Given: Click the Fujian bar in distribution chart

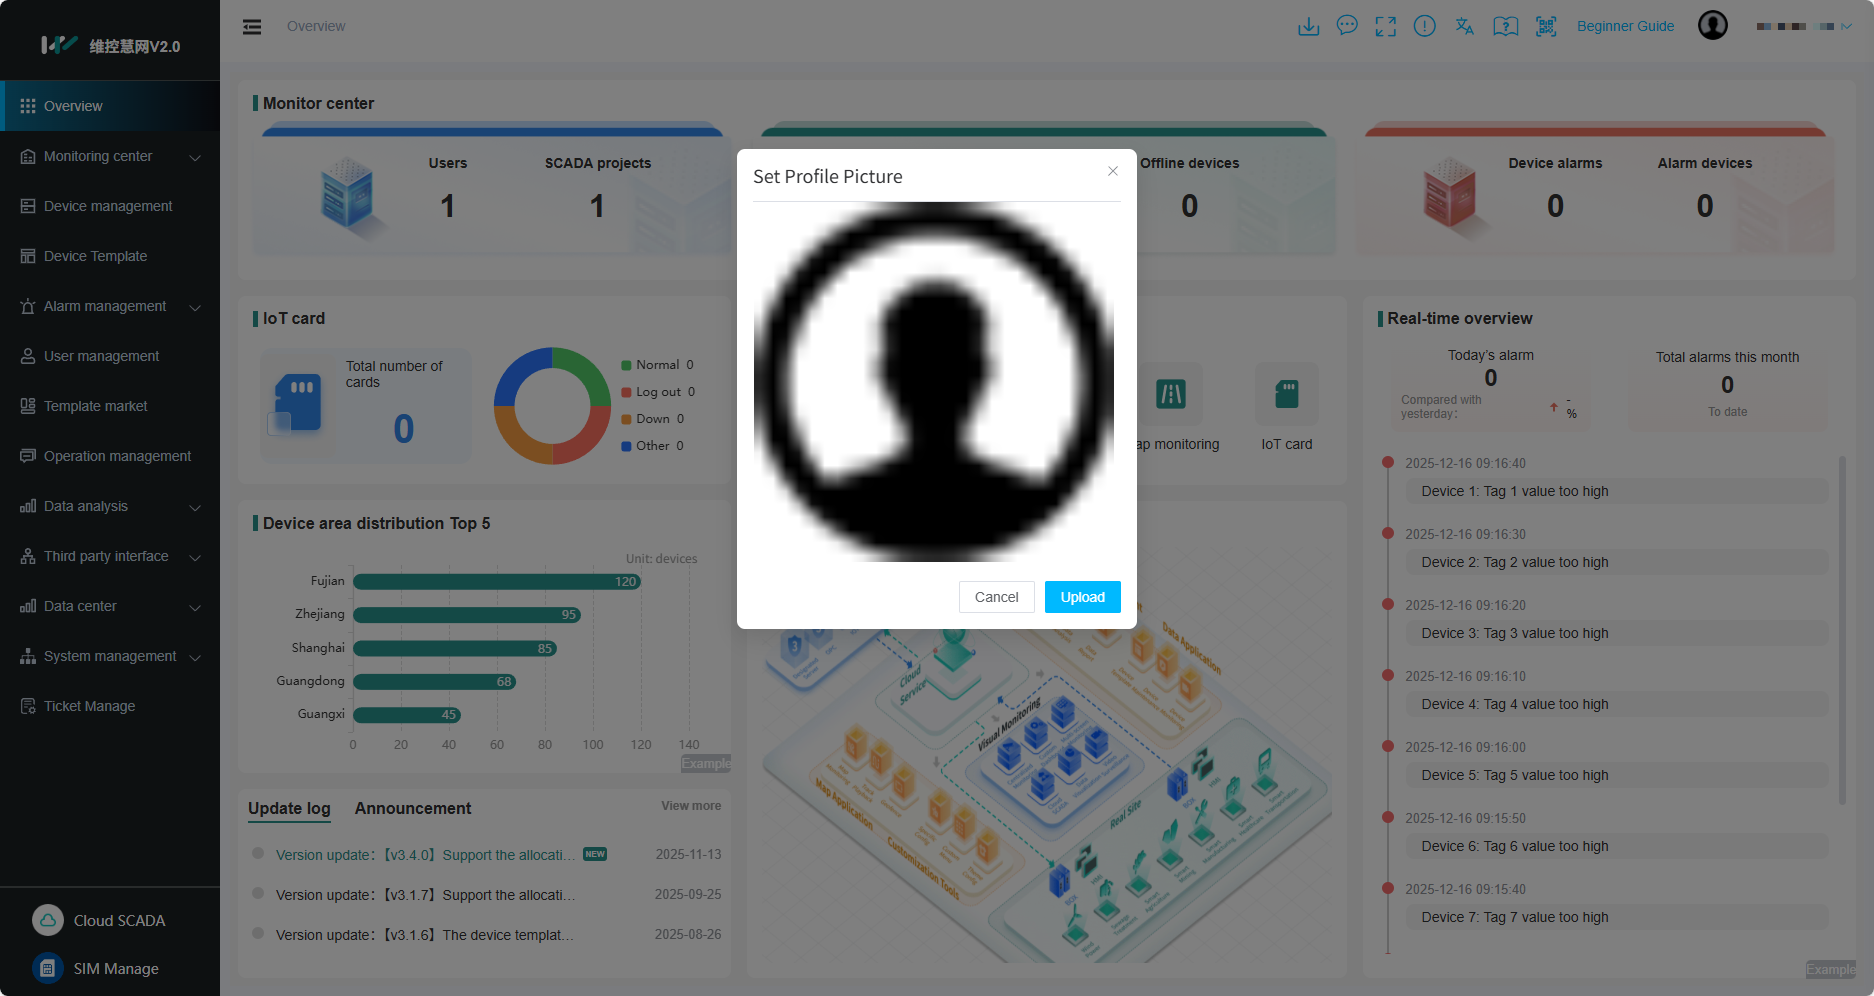Looking at the screenshot, I should coord(497,582).
